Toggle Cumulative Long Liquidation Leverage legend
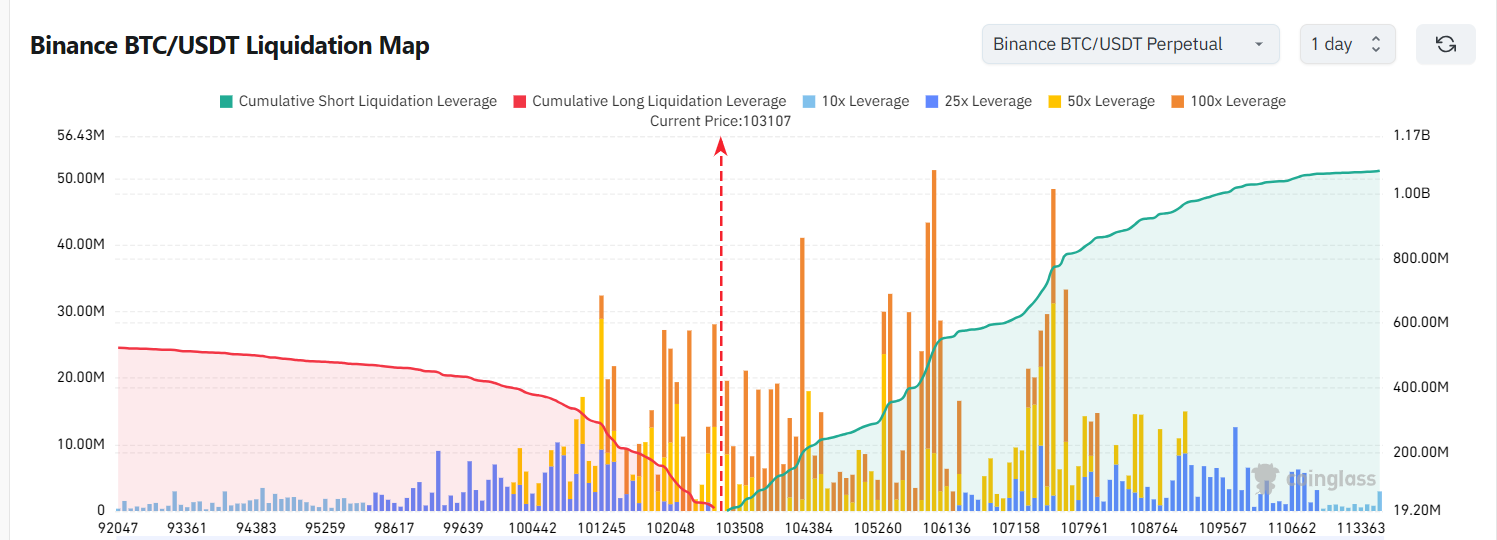Screen dimensions: 1497x540 coord(650,101)
